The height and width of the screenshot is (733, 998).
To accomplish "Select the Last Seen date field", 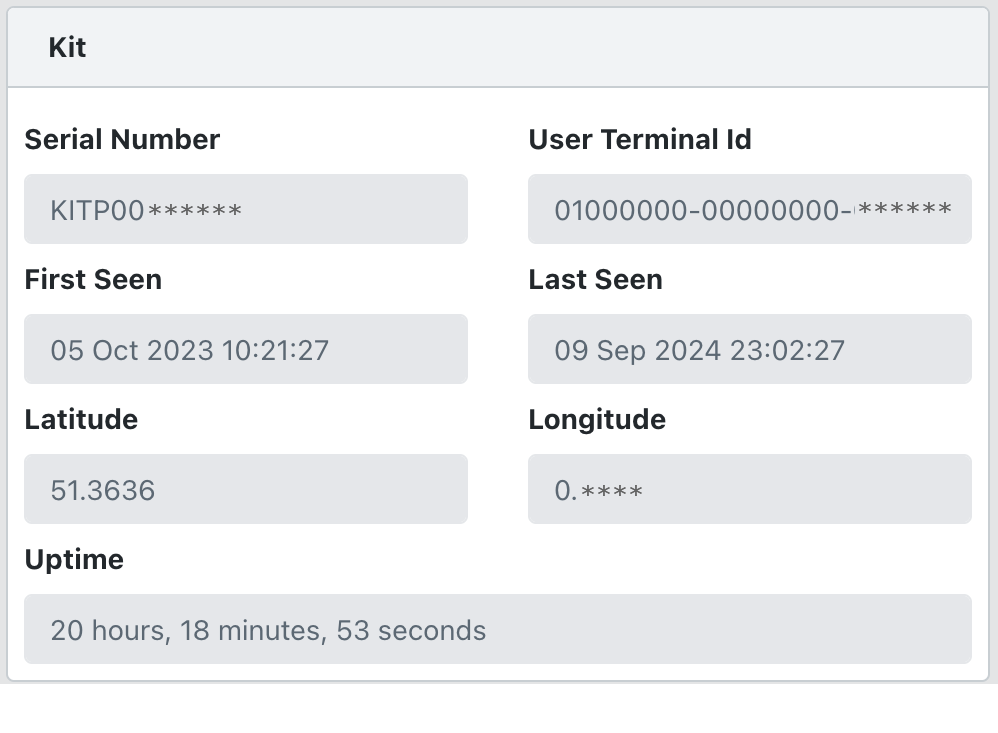I will (x=749, y=349).
